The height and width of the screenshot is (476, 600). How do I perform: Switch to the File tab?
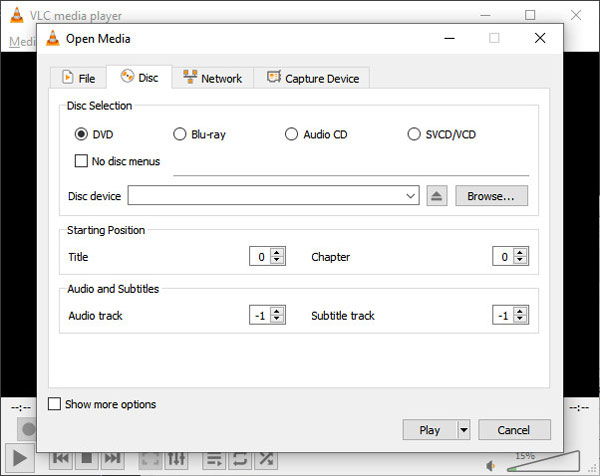(78, 78)
